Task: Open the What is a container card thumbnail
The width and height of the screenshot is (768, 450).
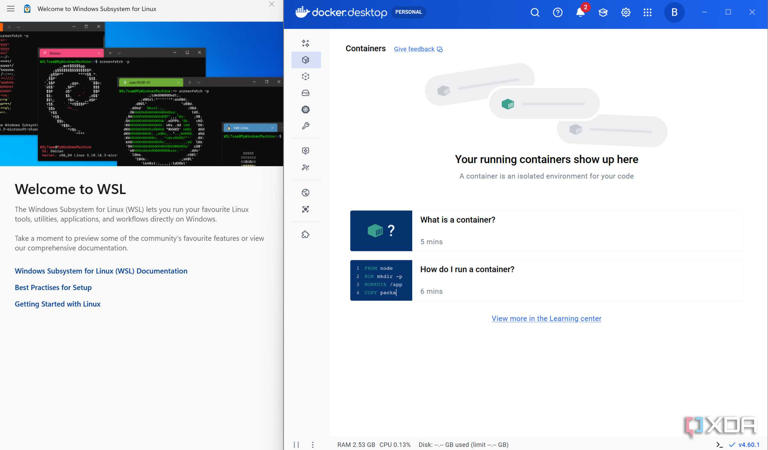Action: 381,231
